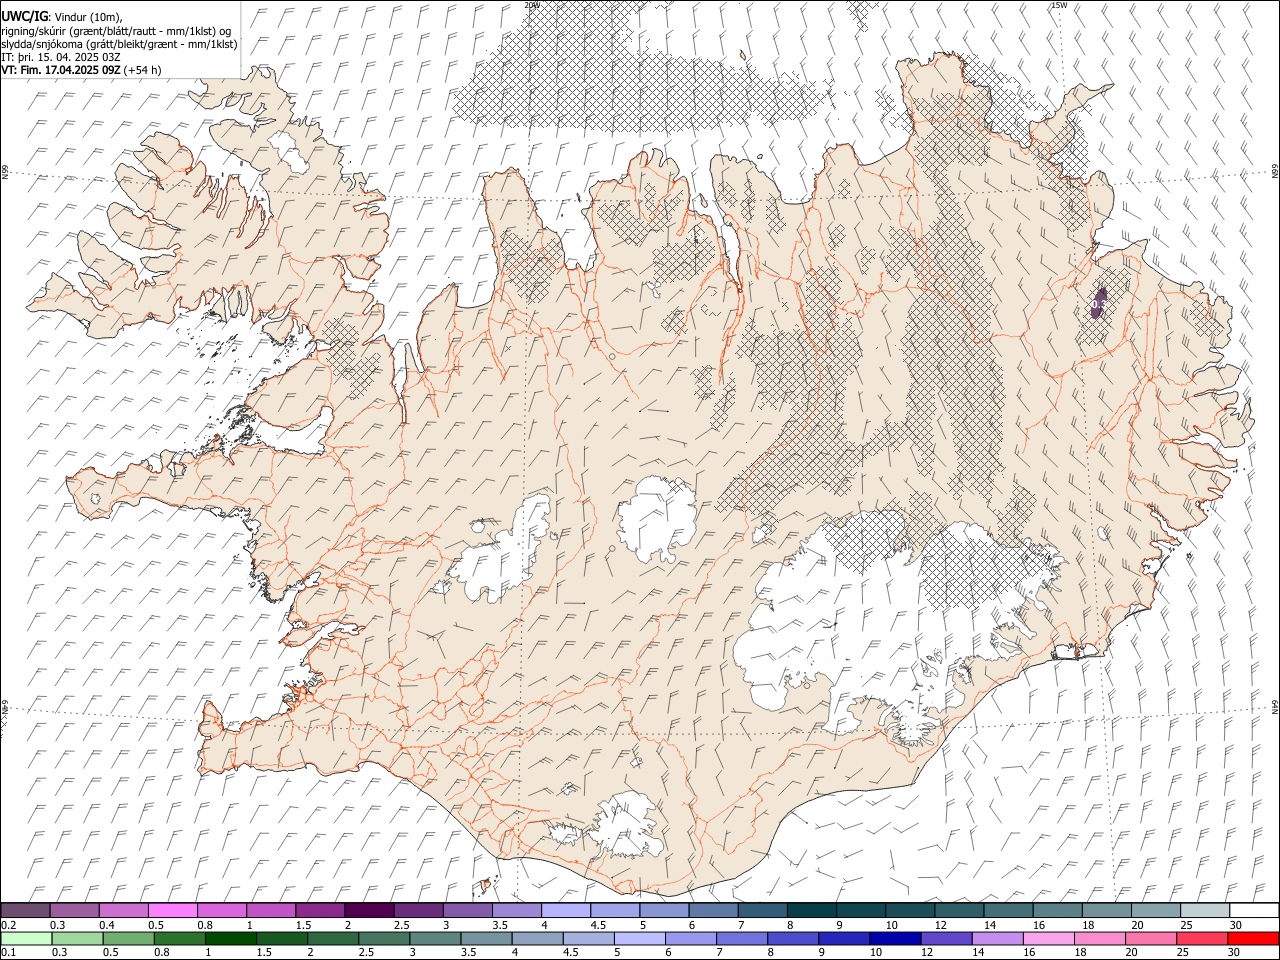The height and width of the screenshot is (960, 1280).
Task: Click the '0.2' label under the purple scale
Action: 8,925
